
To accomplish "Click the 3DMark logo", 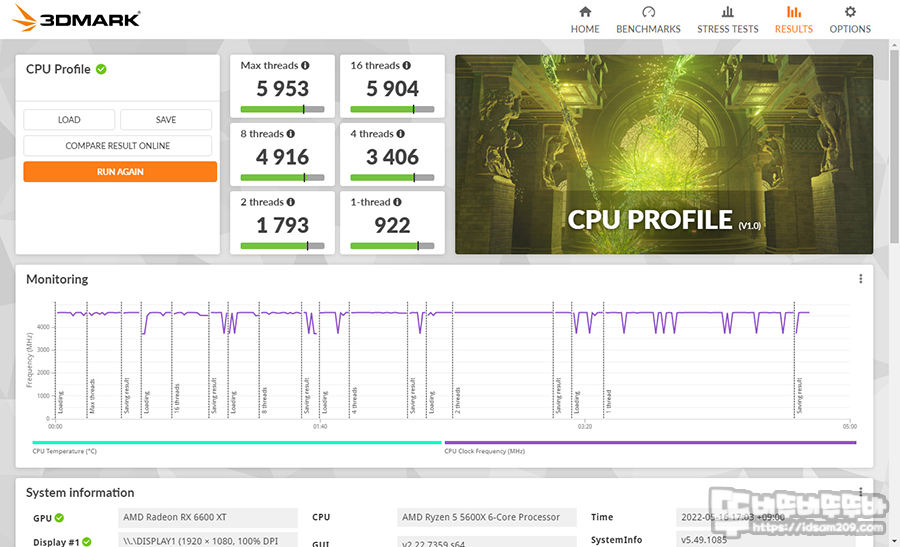I will (x=76, y=18).
